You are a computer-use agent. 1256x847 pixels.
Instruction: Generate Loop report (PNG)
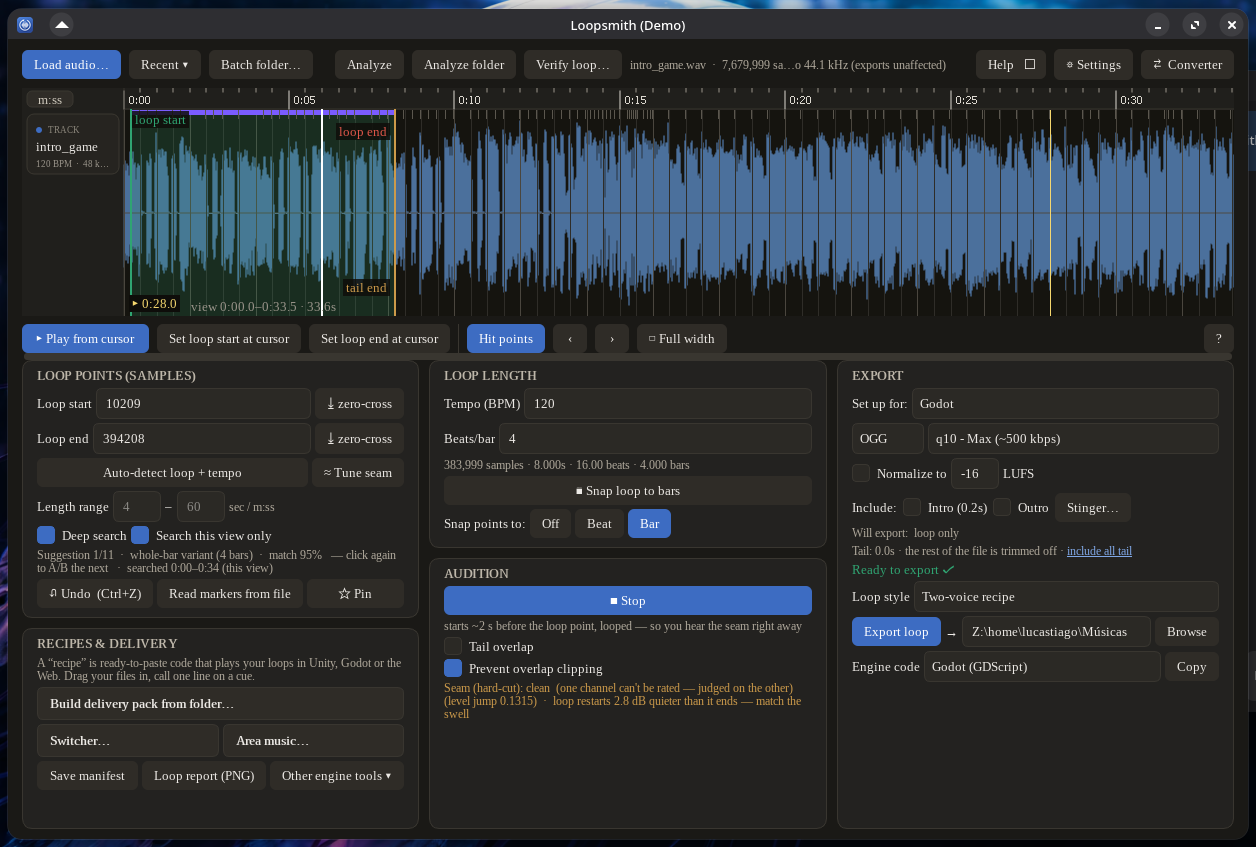(204, 775)
